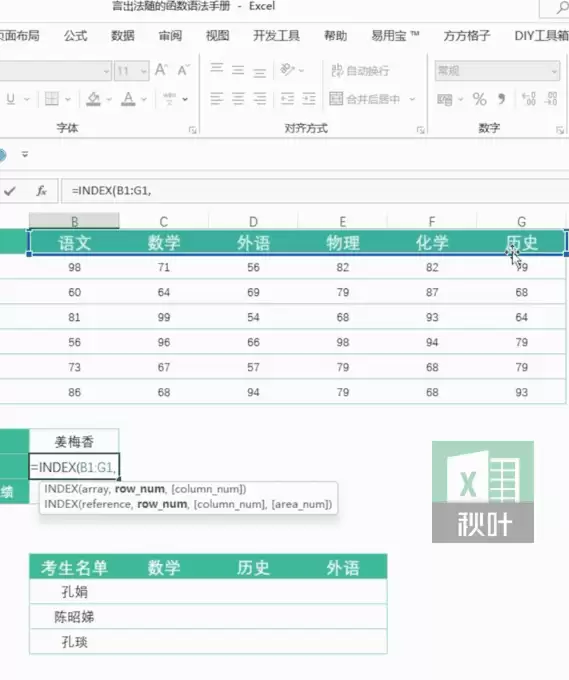Toggle merge and center (合并后居中)
569x680 pixels.
click(x=365, y=99)
